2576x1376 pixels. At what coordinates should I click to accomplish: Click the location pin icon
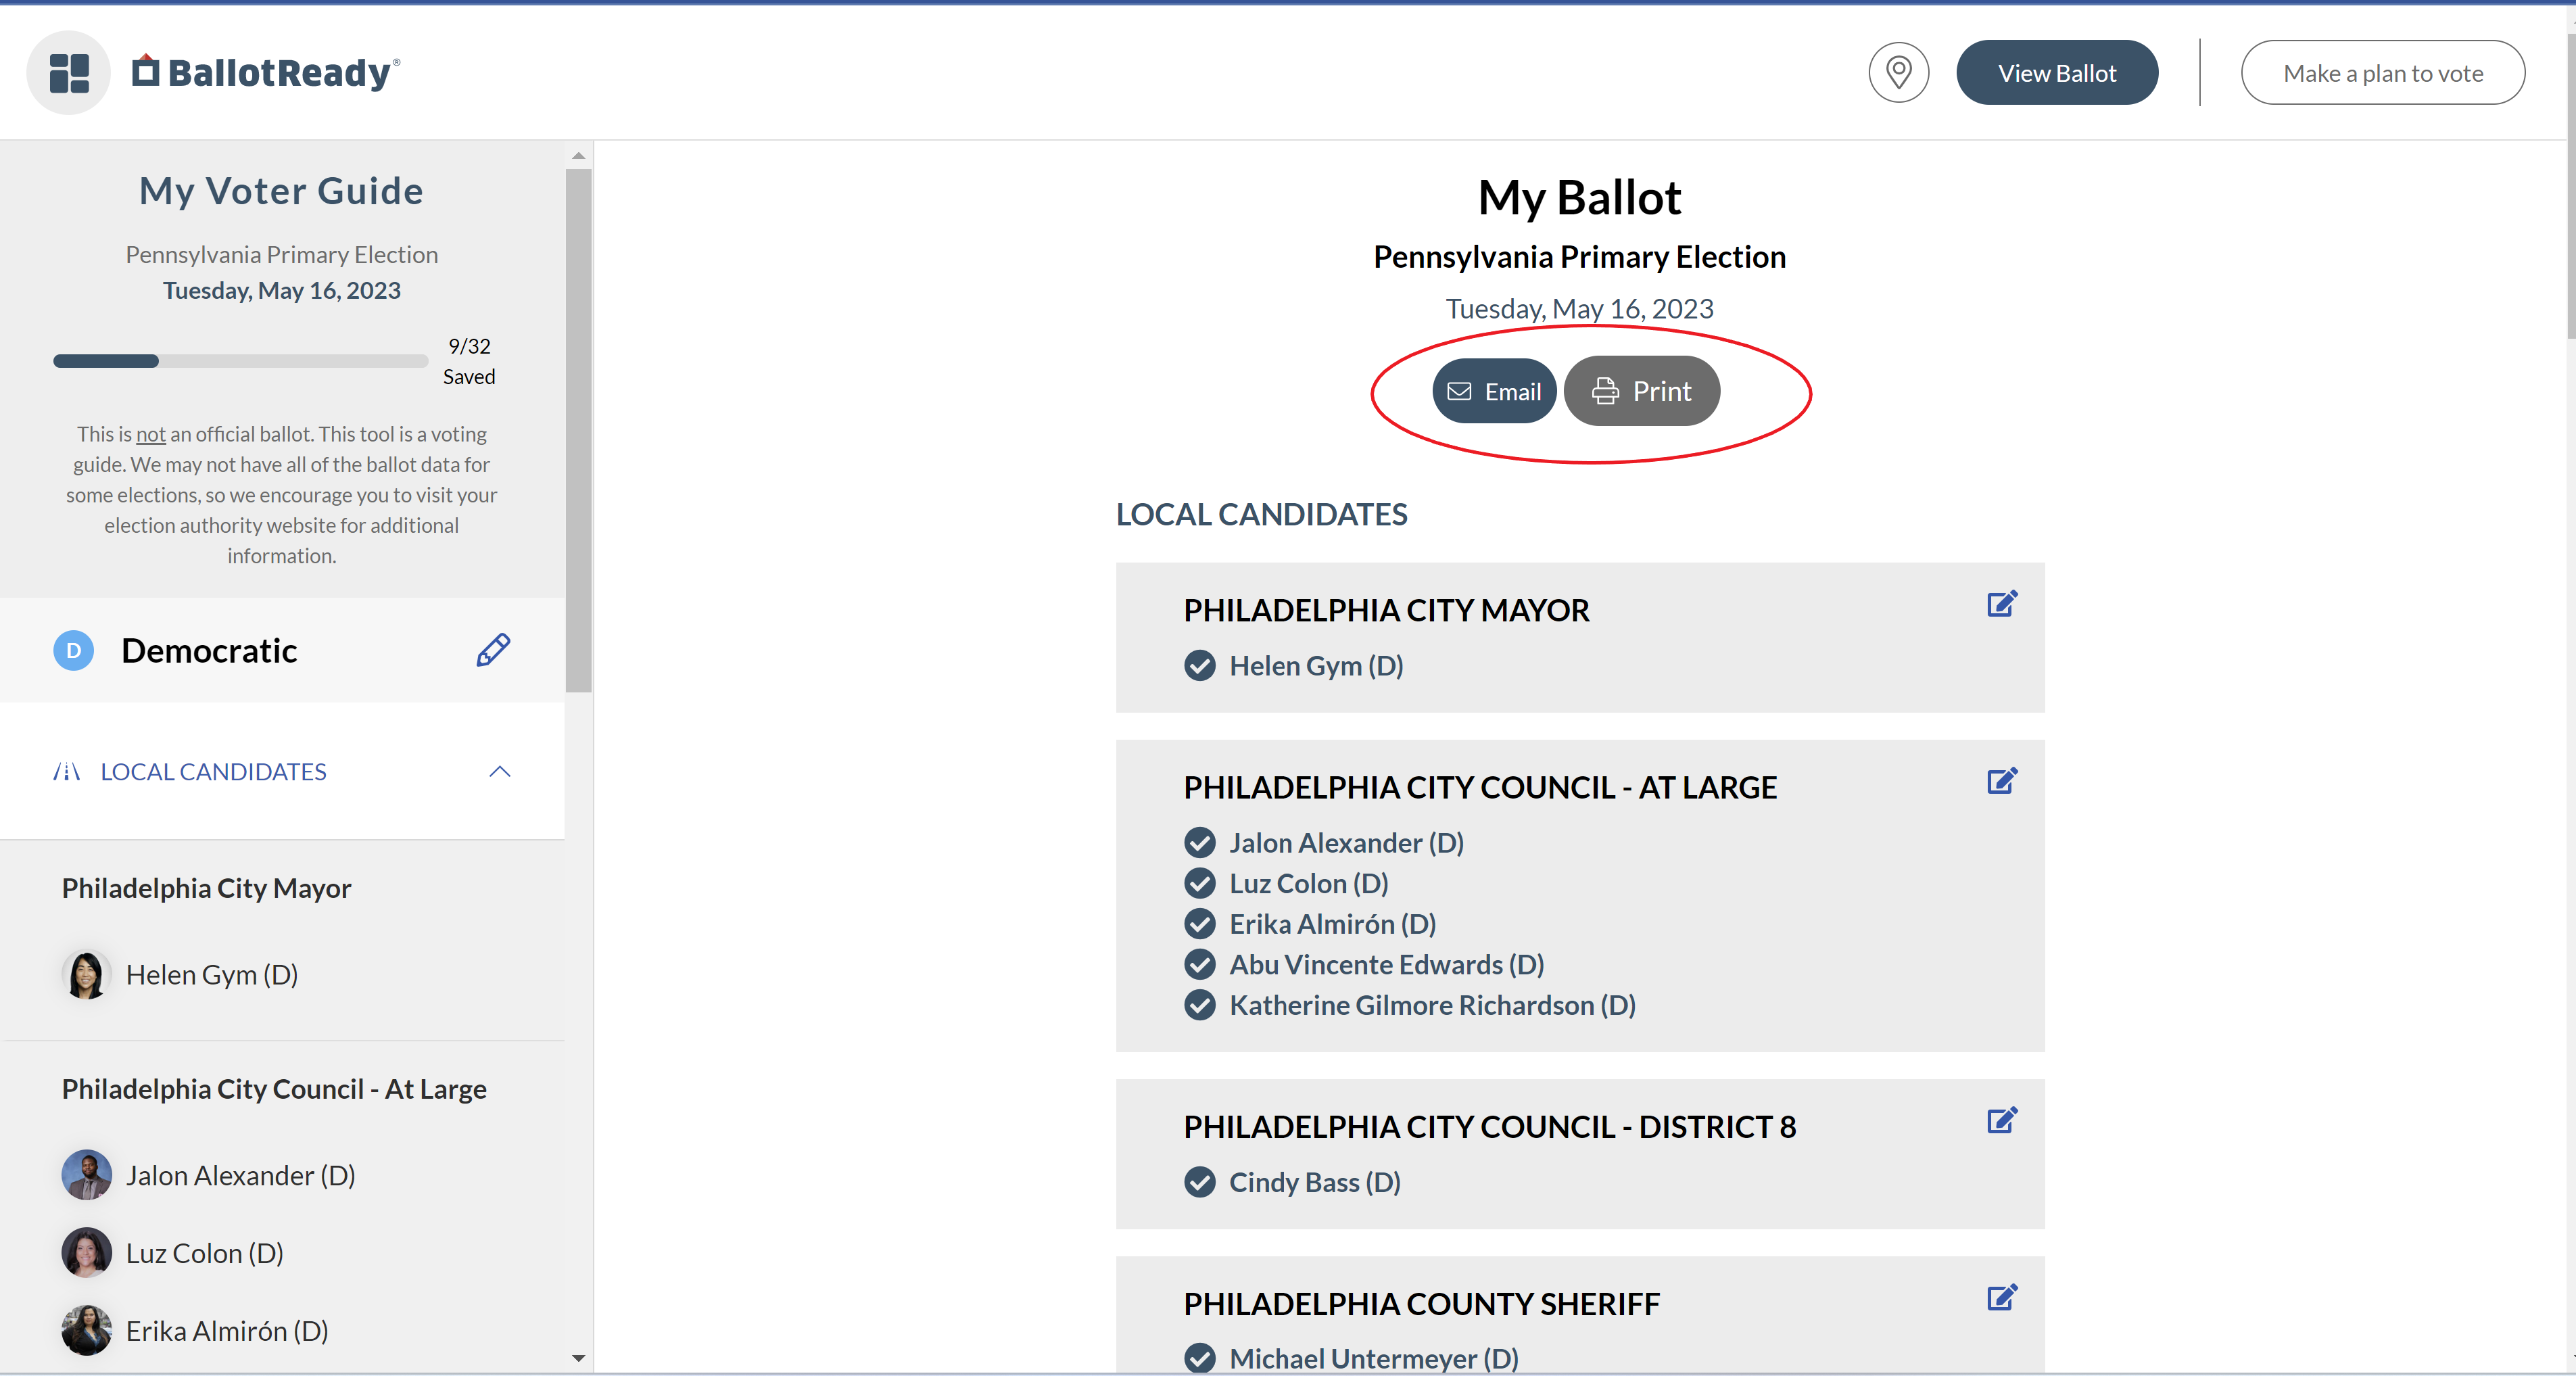click(1897, 73)
